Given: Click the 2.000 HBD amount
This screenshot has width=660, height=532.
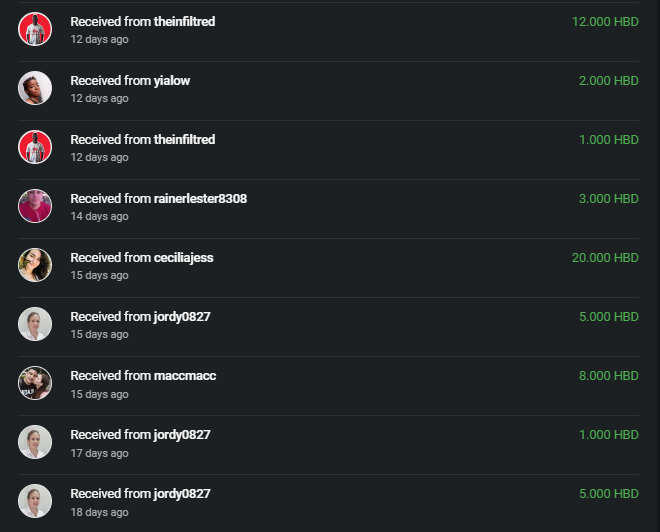Looking at the screenshot, I should pos(609,81).
